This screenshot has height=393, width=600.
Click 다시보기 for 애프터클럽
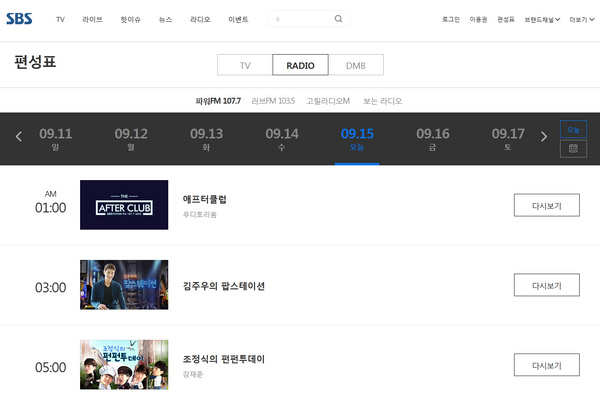pyautogui.click(x=546, y=205)
